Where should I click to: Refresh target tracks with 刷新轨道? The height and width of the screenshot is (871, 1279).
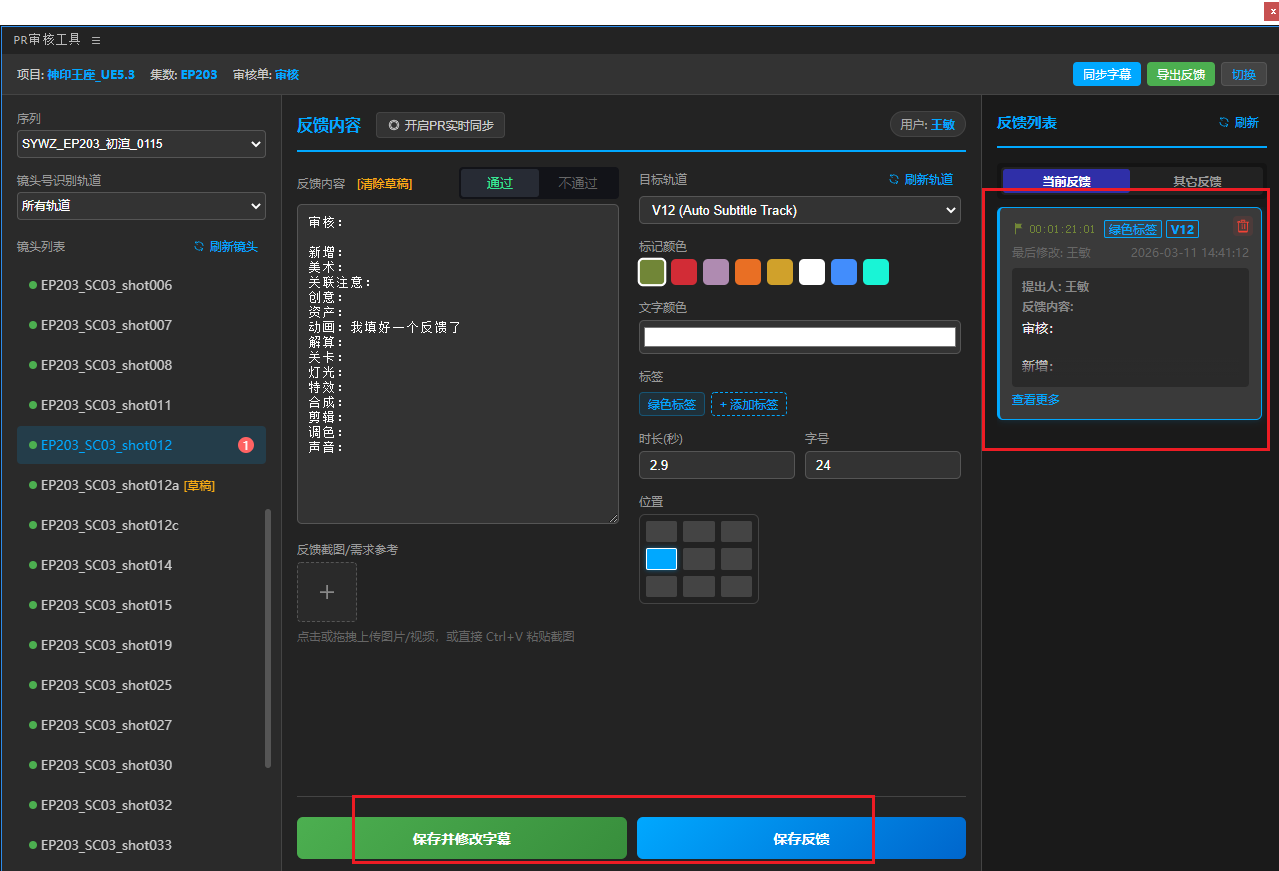920,180
